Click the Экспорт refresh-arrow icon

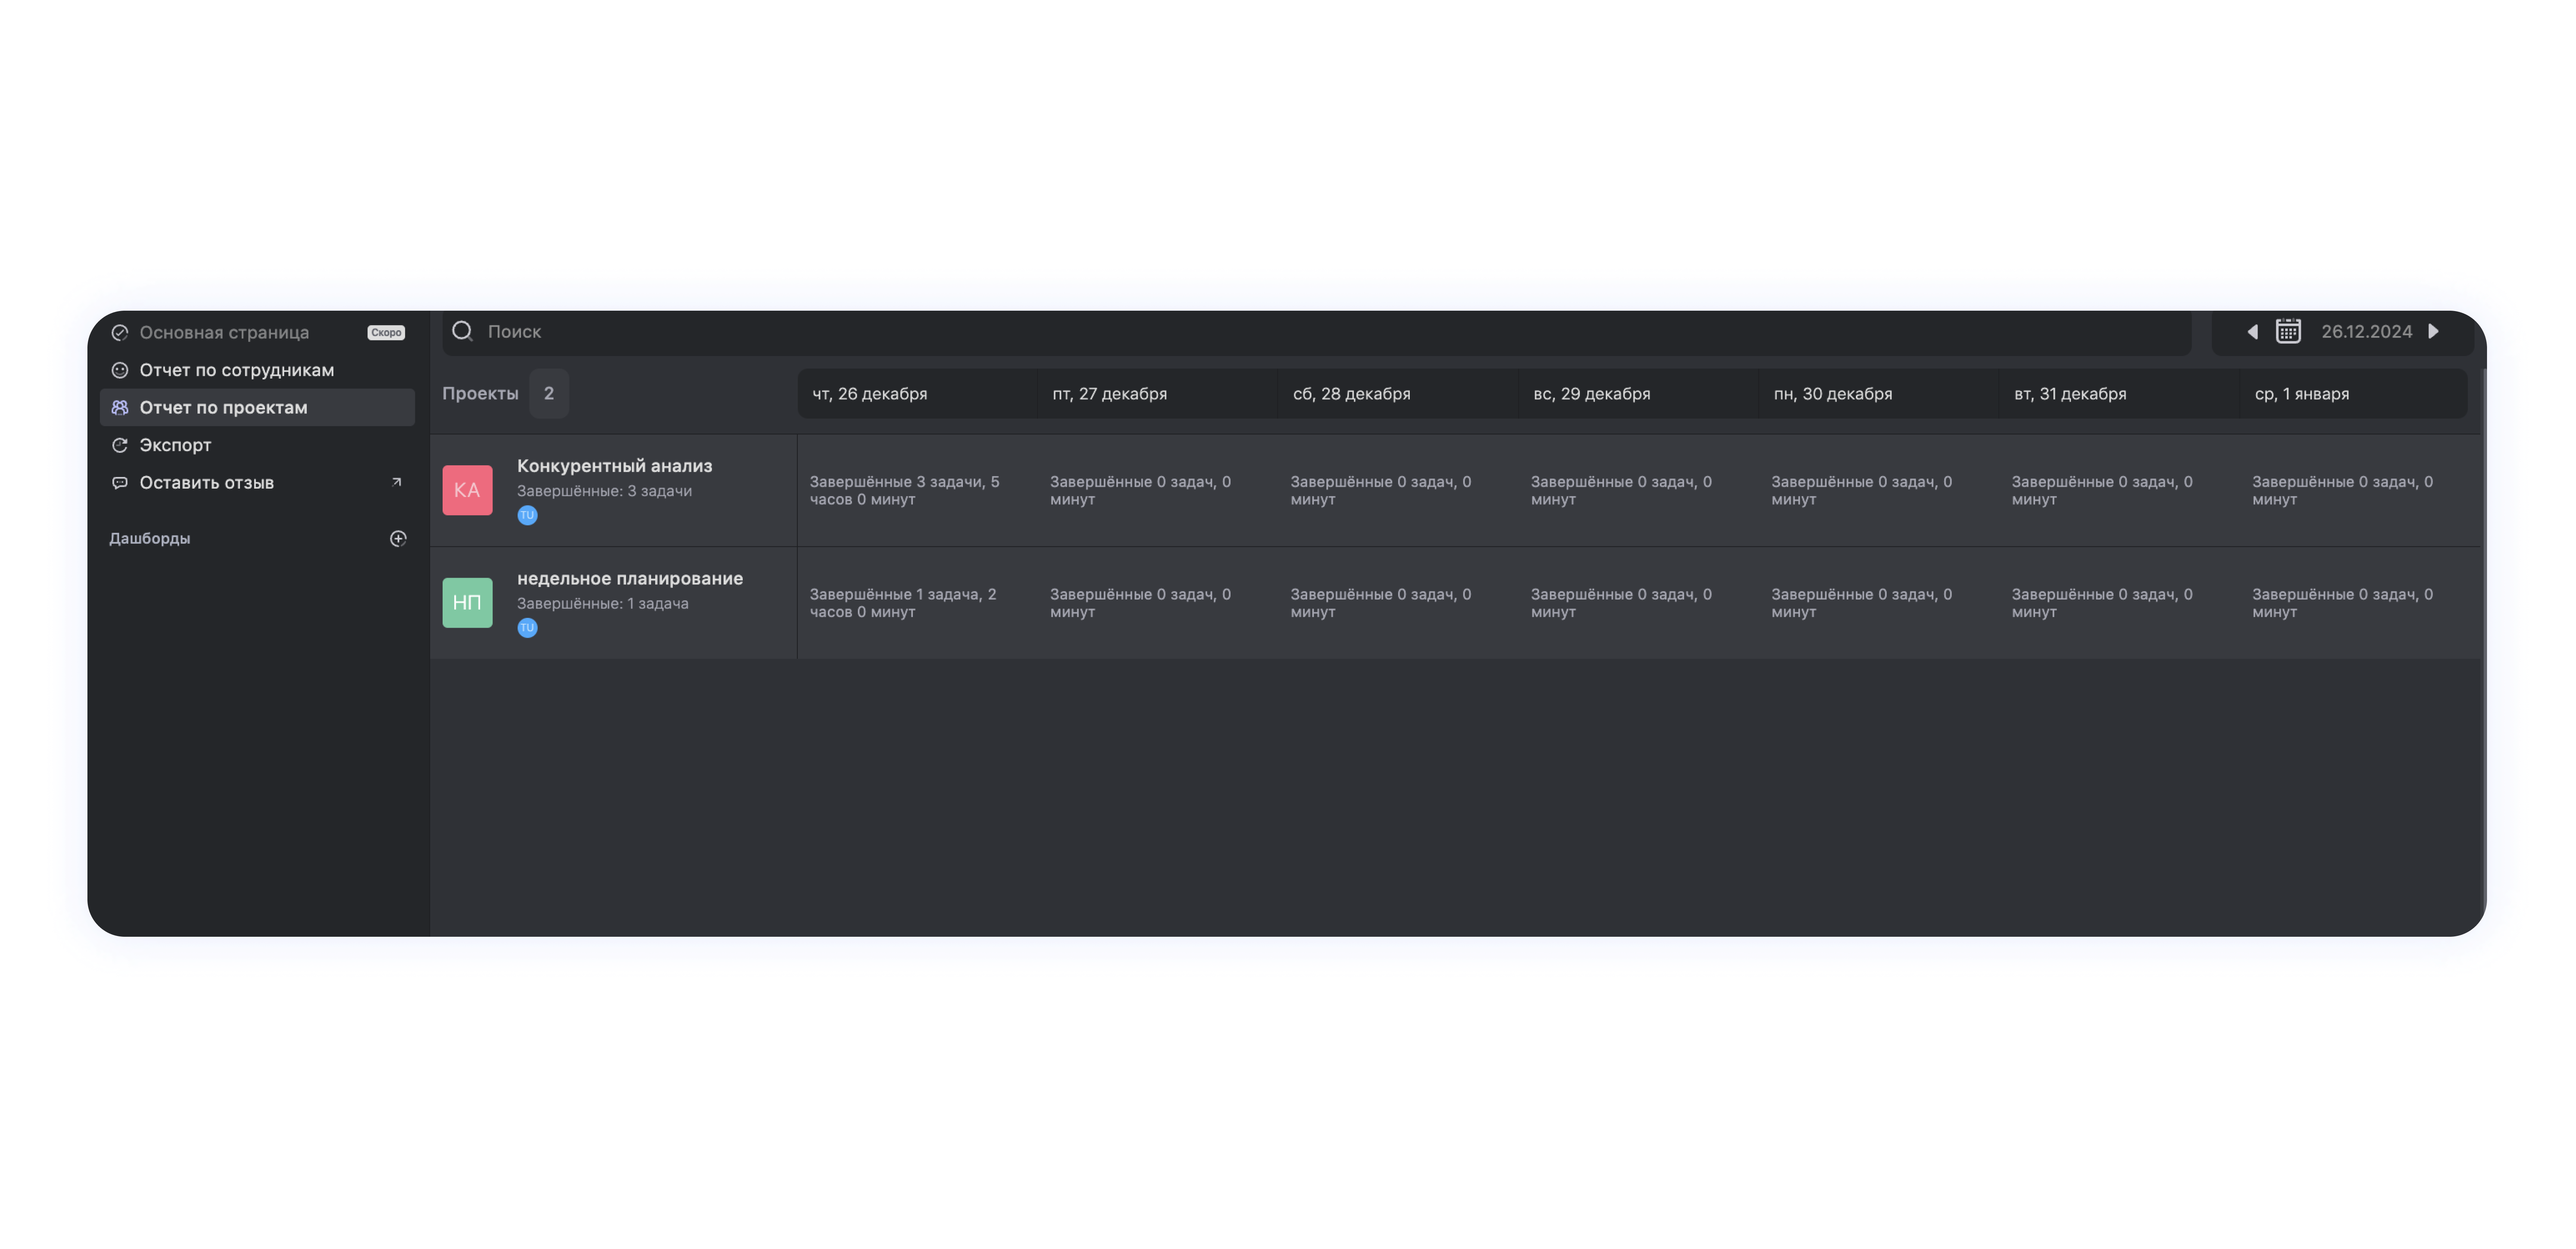point(120,445)
